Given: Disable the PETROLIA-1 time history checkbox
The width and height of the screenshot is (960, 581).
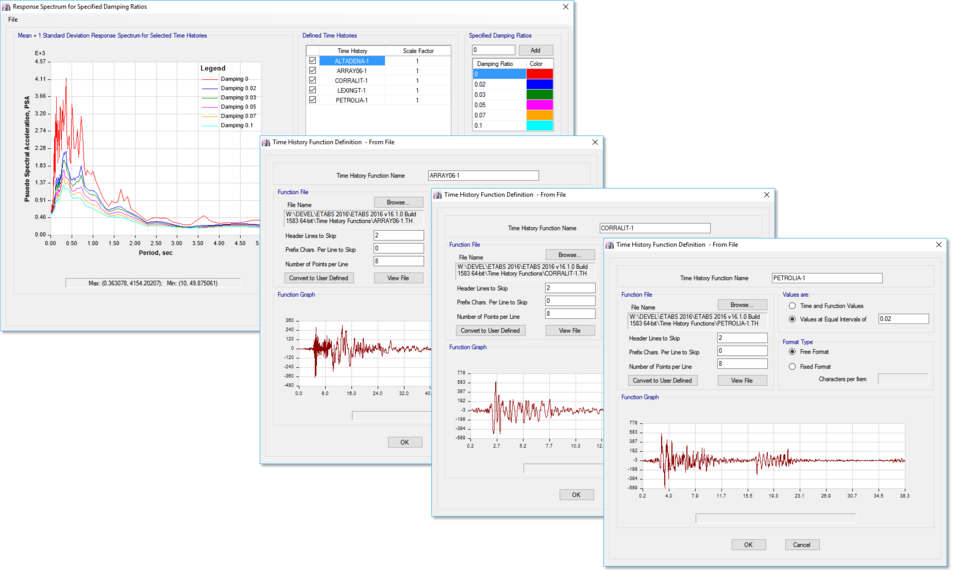Looking at the screenshot, I should [x=313, y=101].
